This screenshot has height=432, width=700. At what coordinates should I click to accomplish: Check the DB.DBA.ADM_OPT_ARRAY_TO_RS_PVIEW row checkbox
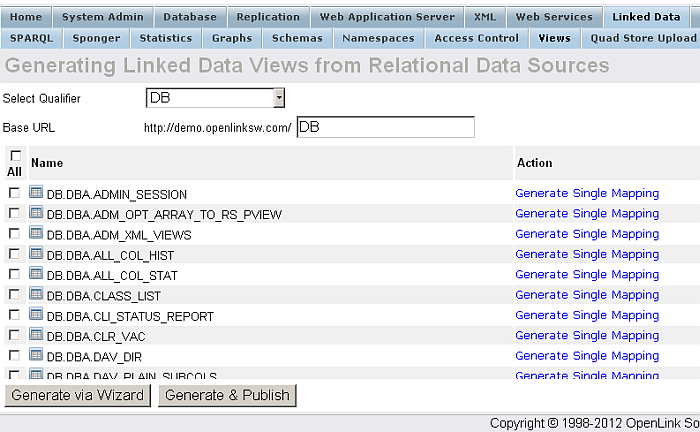(14, 213)
